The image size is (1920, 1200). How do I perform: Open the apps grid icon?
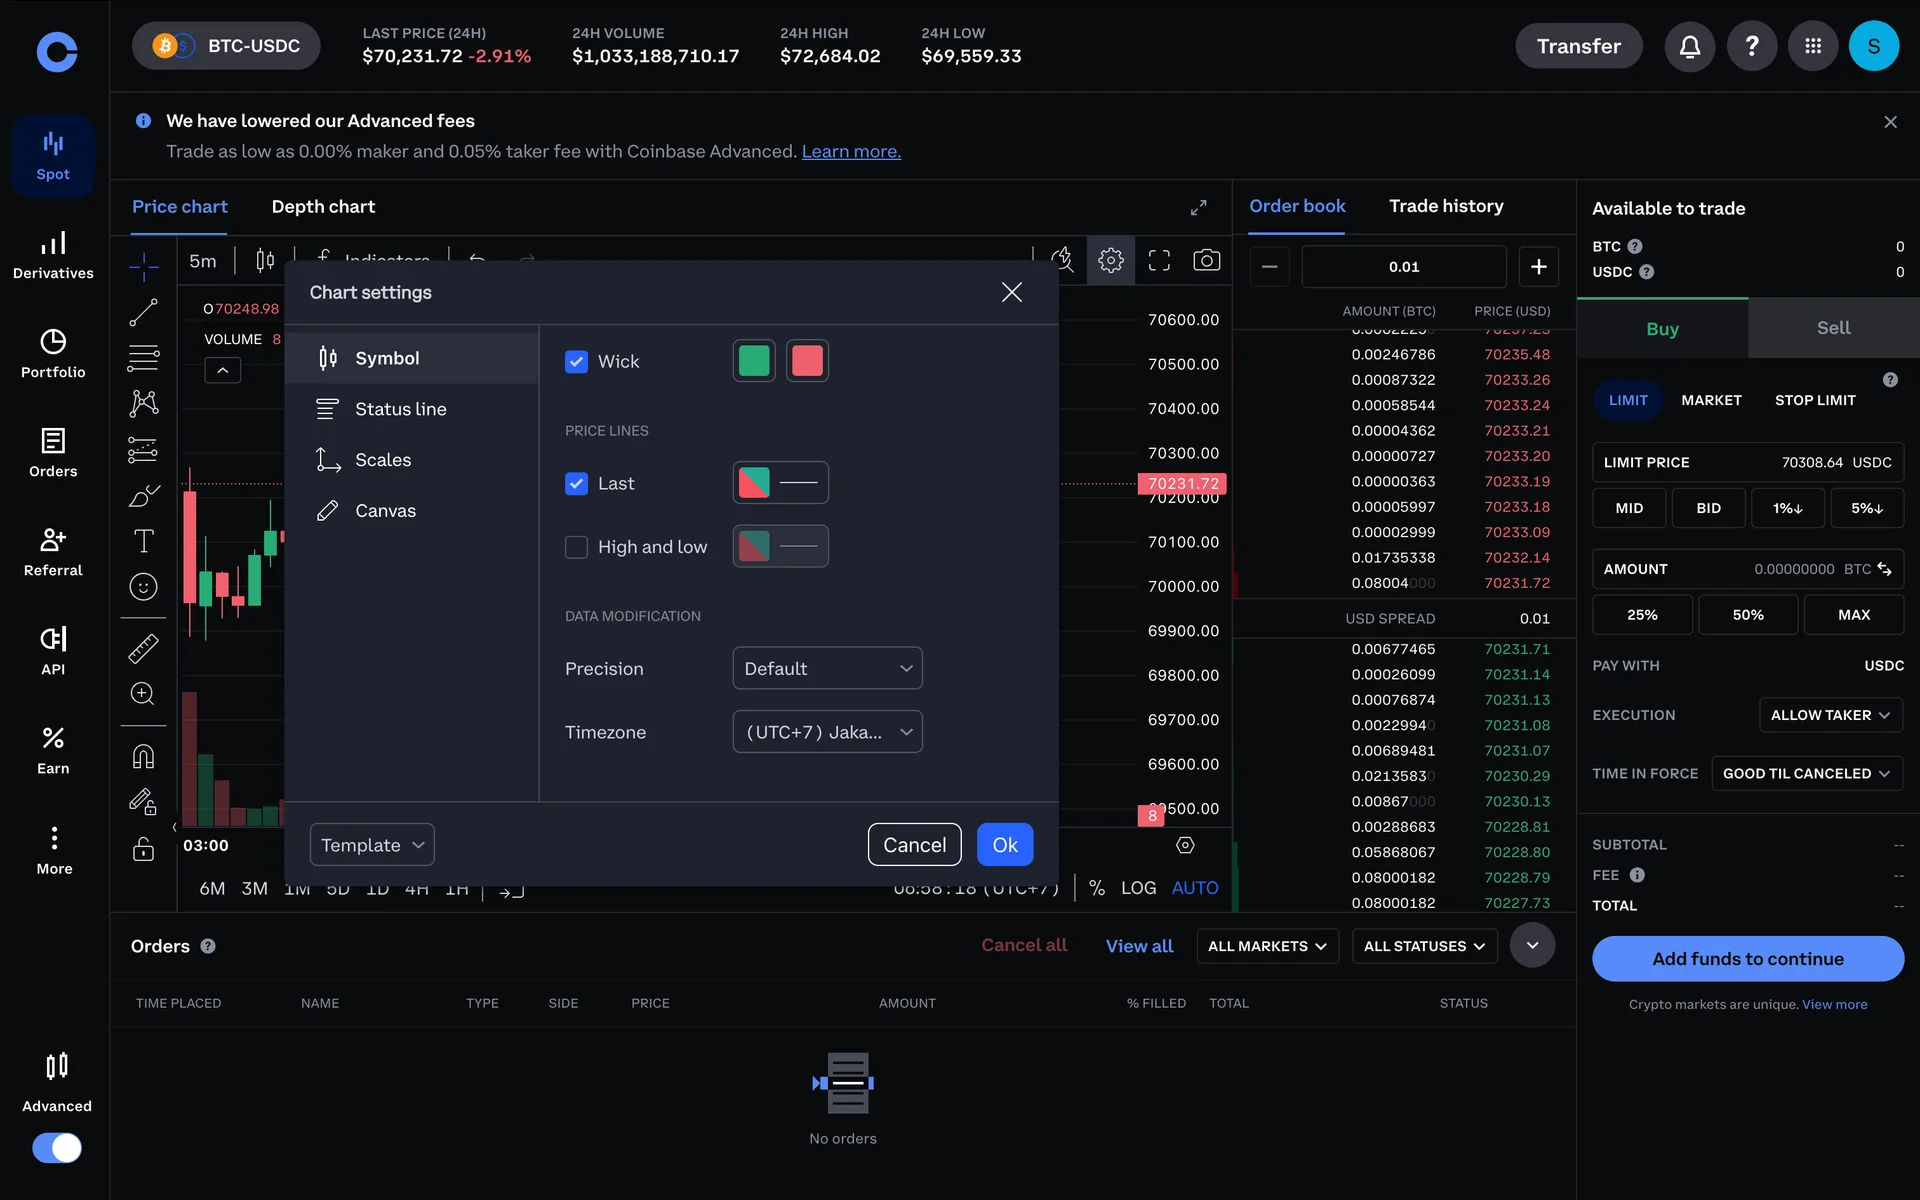1812,46
